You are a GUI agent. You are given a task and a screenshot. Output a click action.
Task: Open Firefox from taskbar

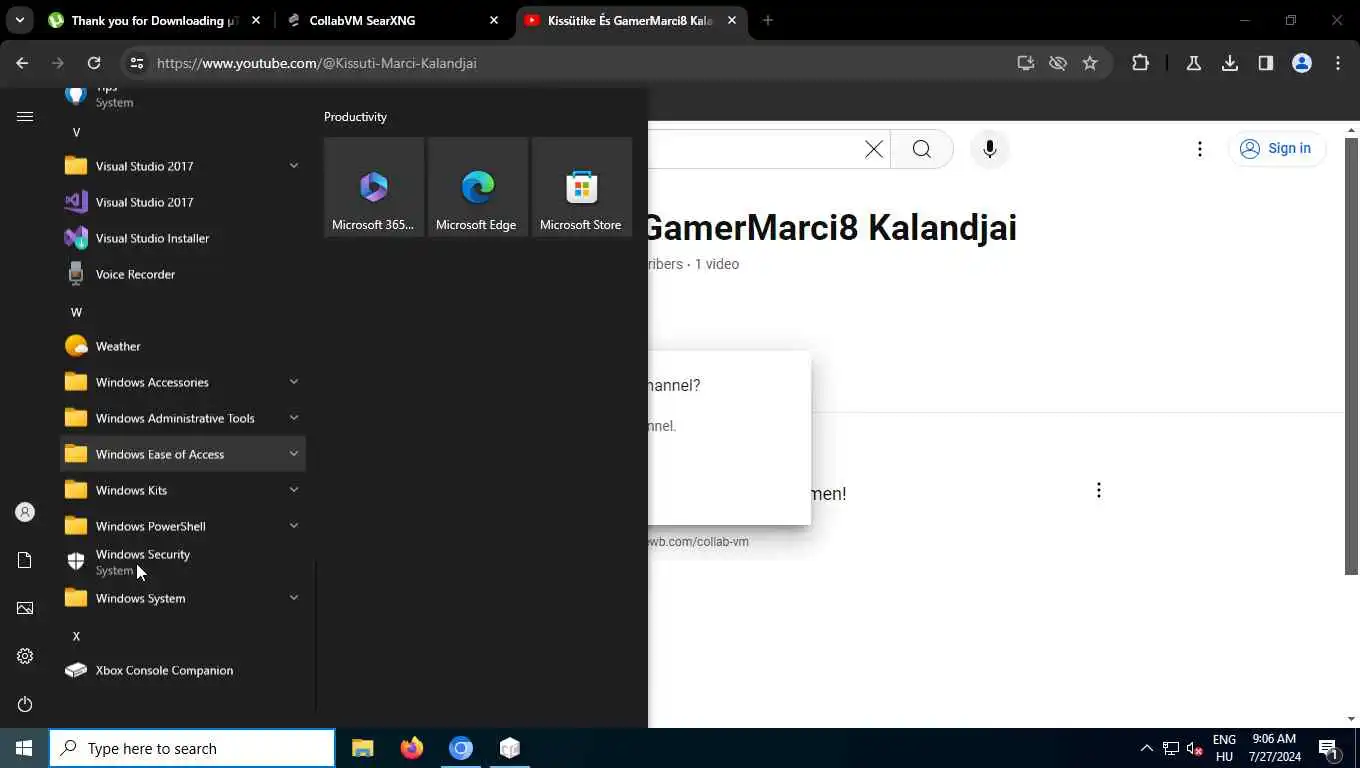(412, 748)
